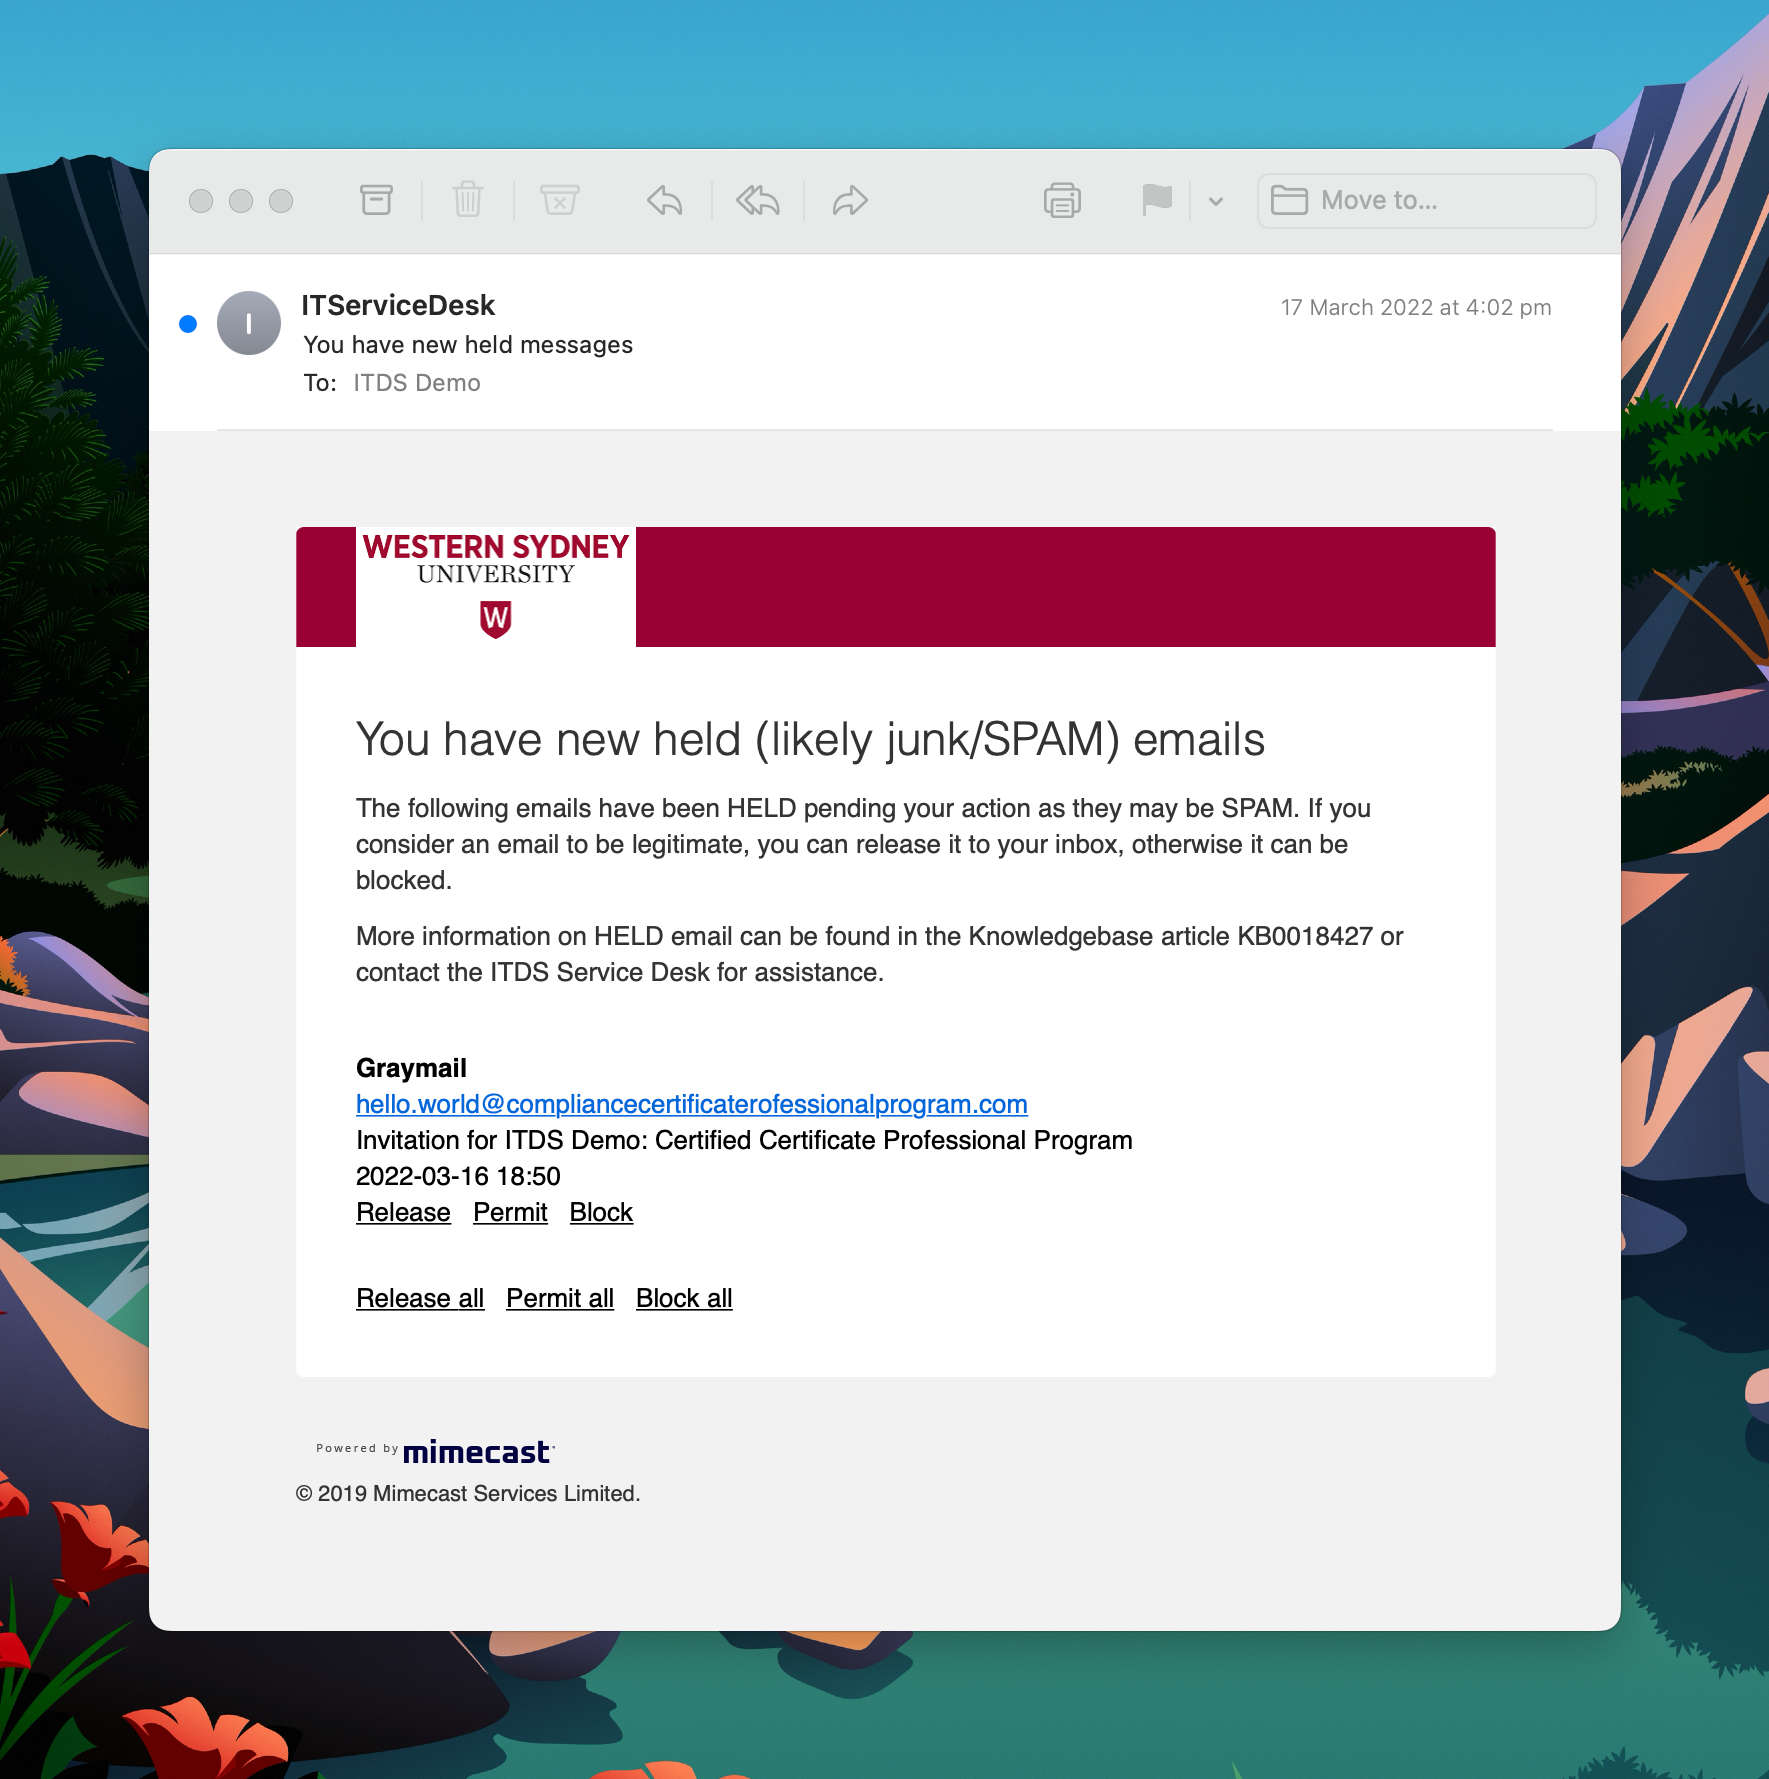This screenshot has height=1779, width=1769.
Task: Click the blue unread indicator dot
Action: (x=188, y=323)
